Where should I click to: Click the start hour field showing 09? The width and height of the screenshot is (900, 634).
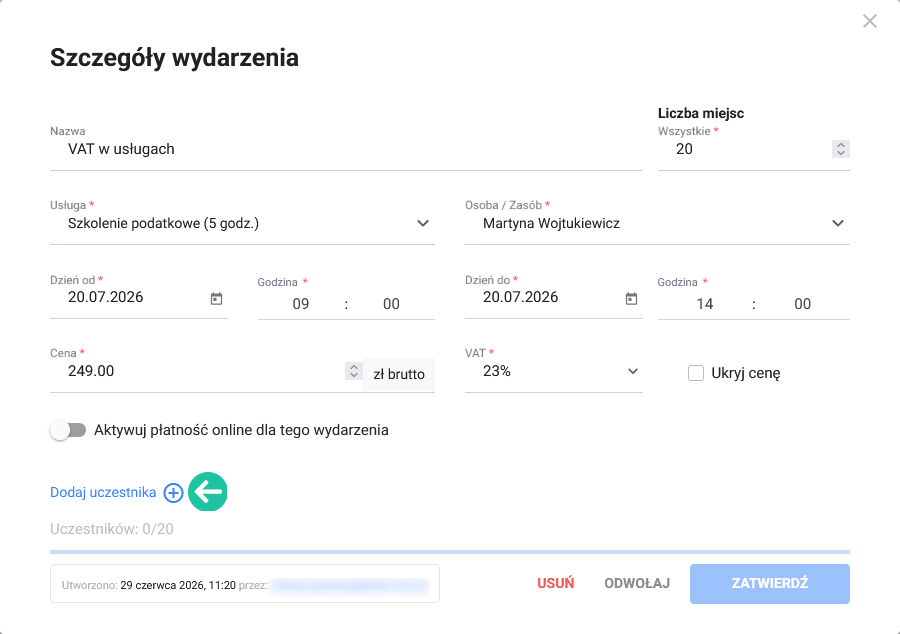(x=301, y=304)
